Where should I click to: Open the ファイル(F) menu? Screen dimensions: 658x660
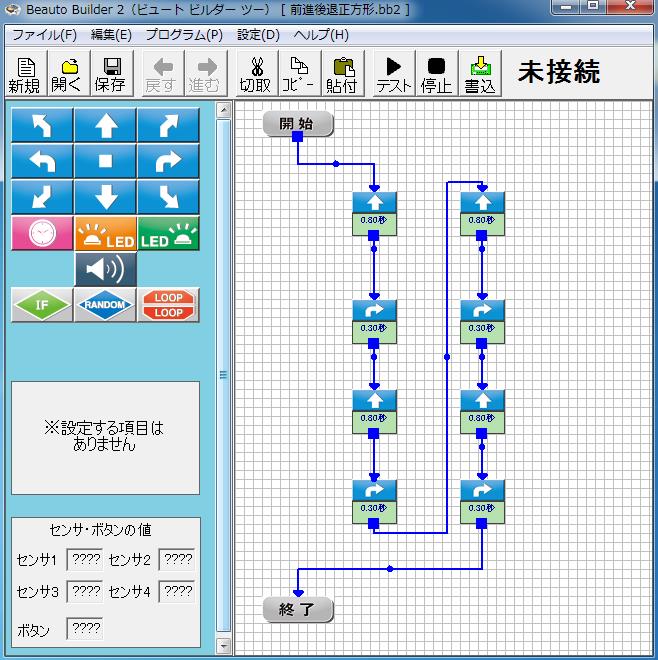coord(44,35)
